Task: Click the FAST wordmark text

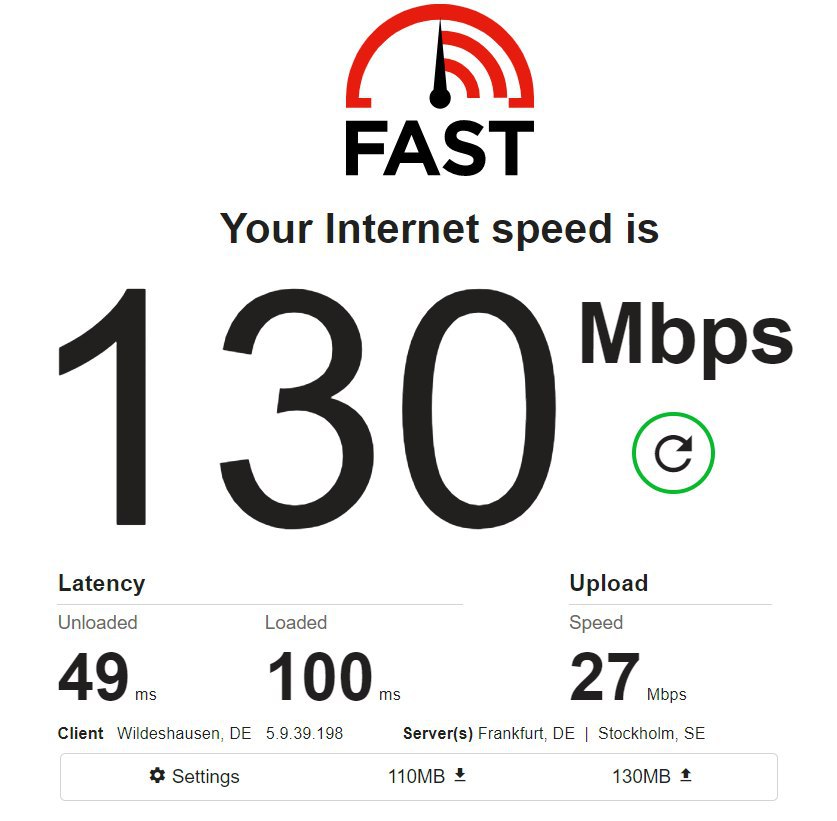Action: 440,148
